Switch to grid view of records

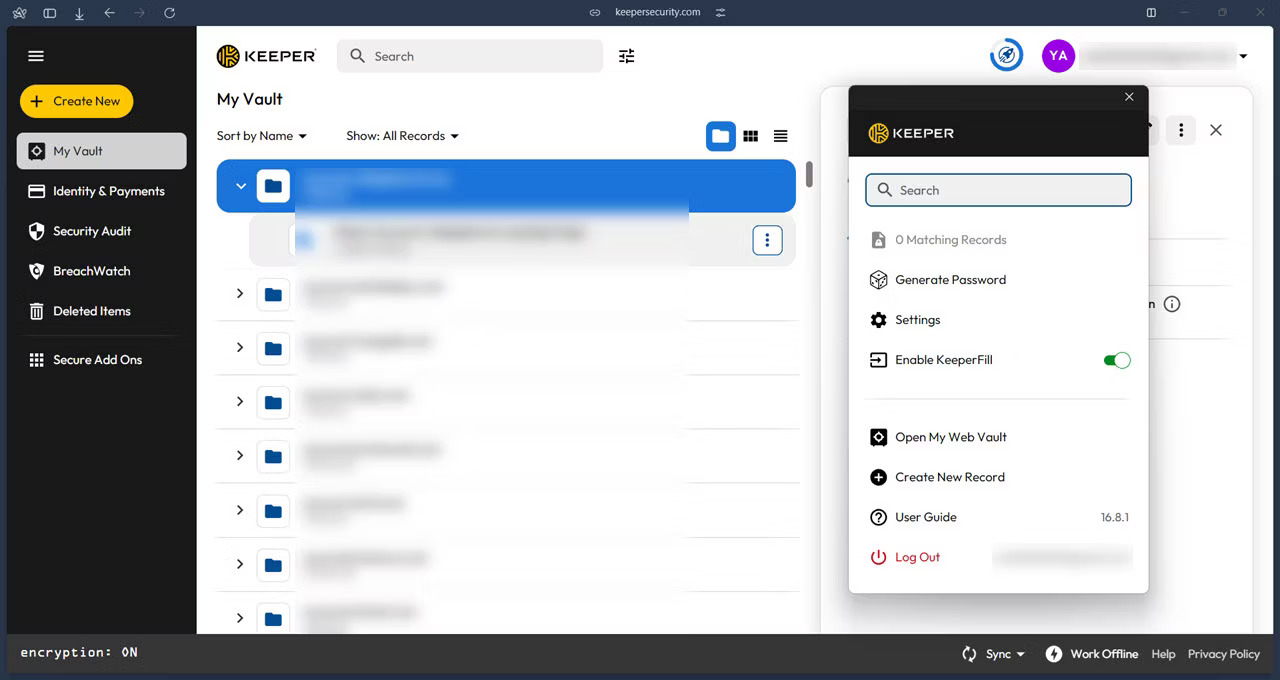click(750, 136)
